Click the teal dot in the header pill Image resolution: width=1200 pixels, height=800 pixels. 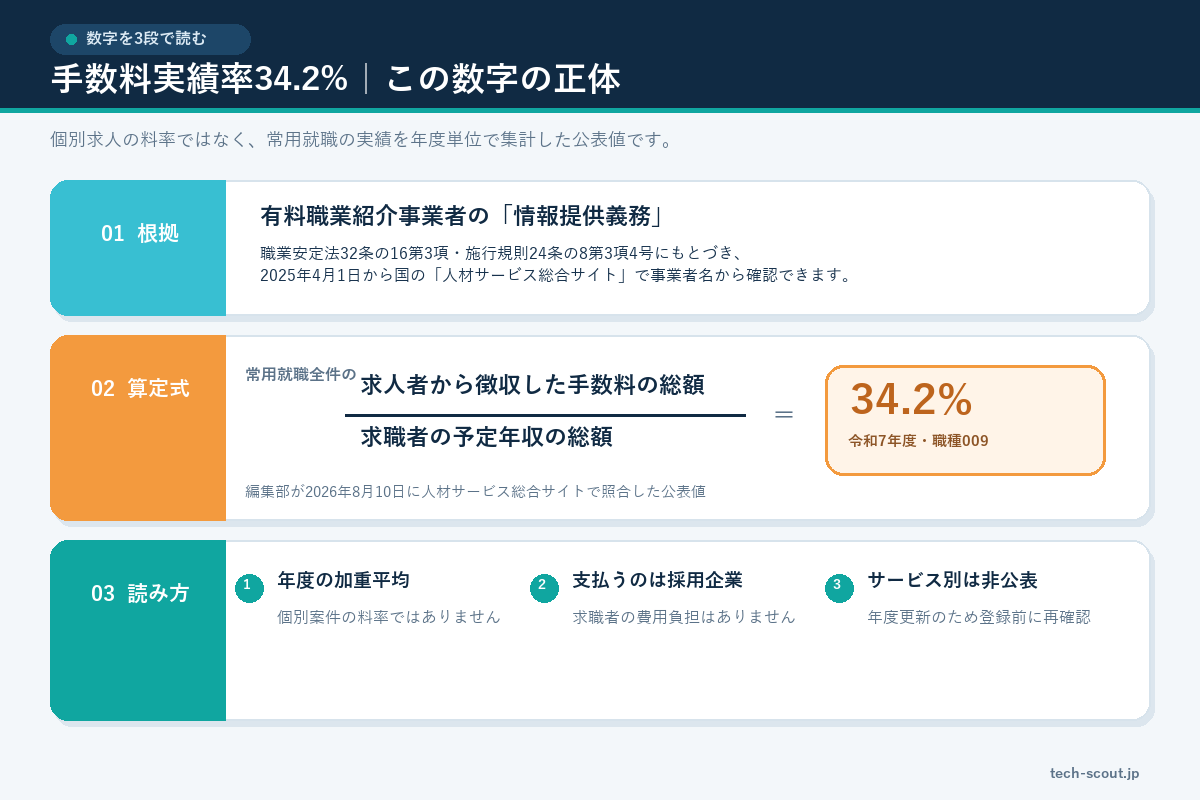[x=71, y=39]
